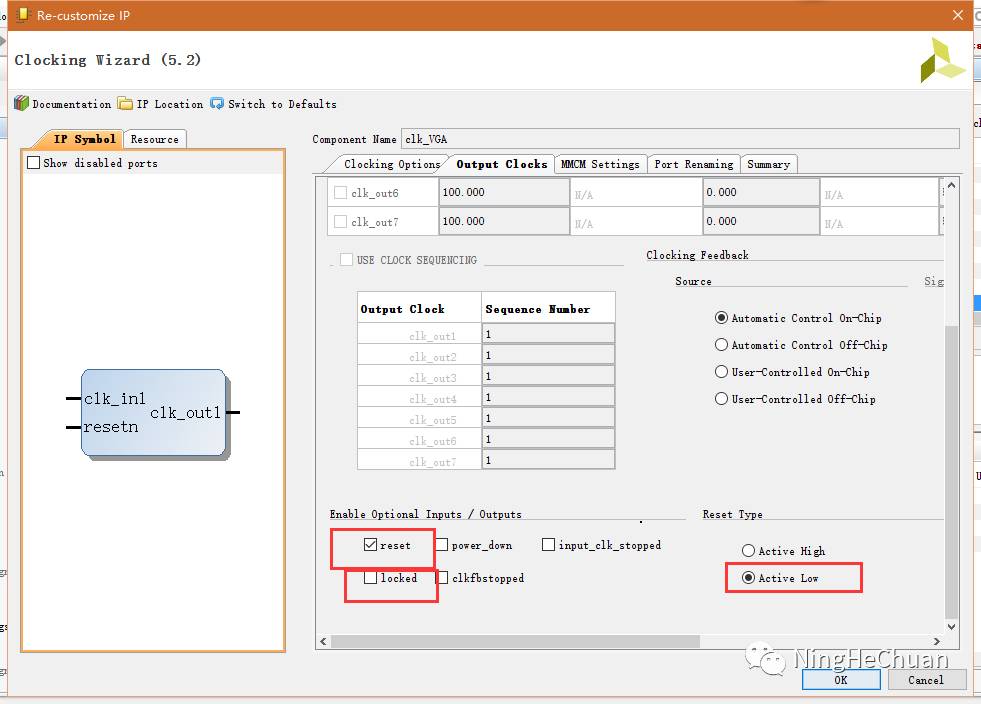Screen dimensions: 981x704
Task: Open the Documentation book icon
Action: (21, 104)
